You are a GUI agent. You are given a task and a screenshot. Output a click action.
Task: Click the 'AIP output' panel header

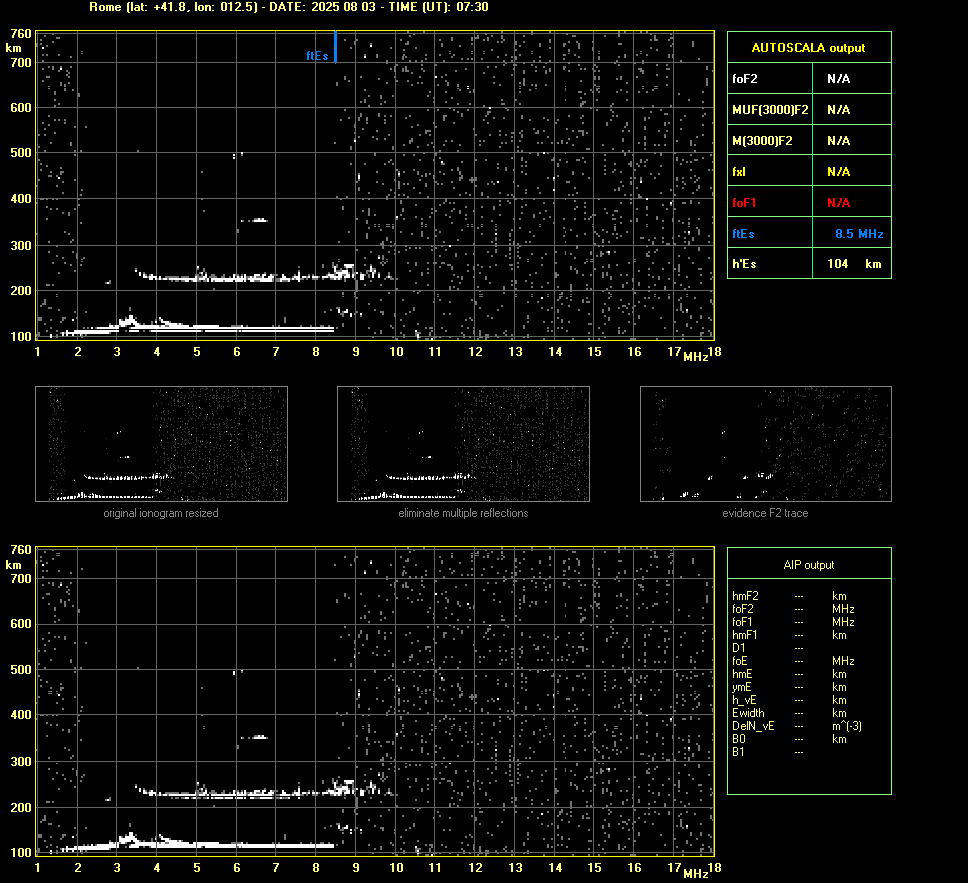pyautogui.click(x=808, y=565)
